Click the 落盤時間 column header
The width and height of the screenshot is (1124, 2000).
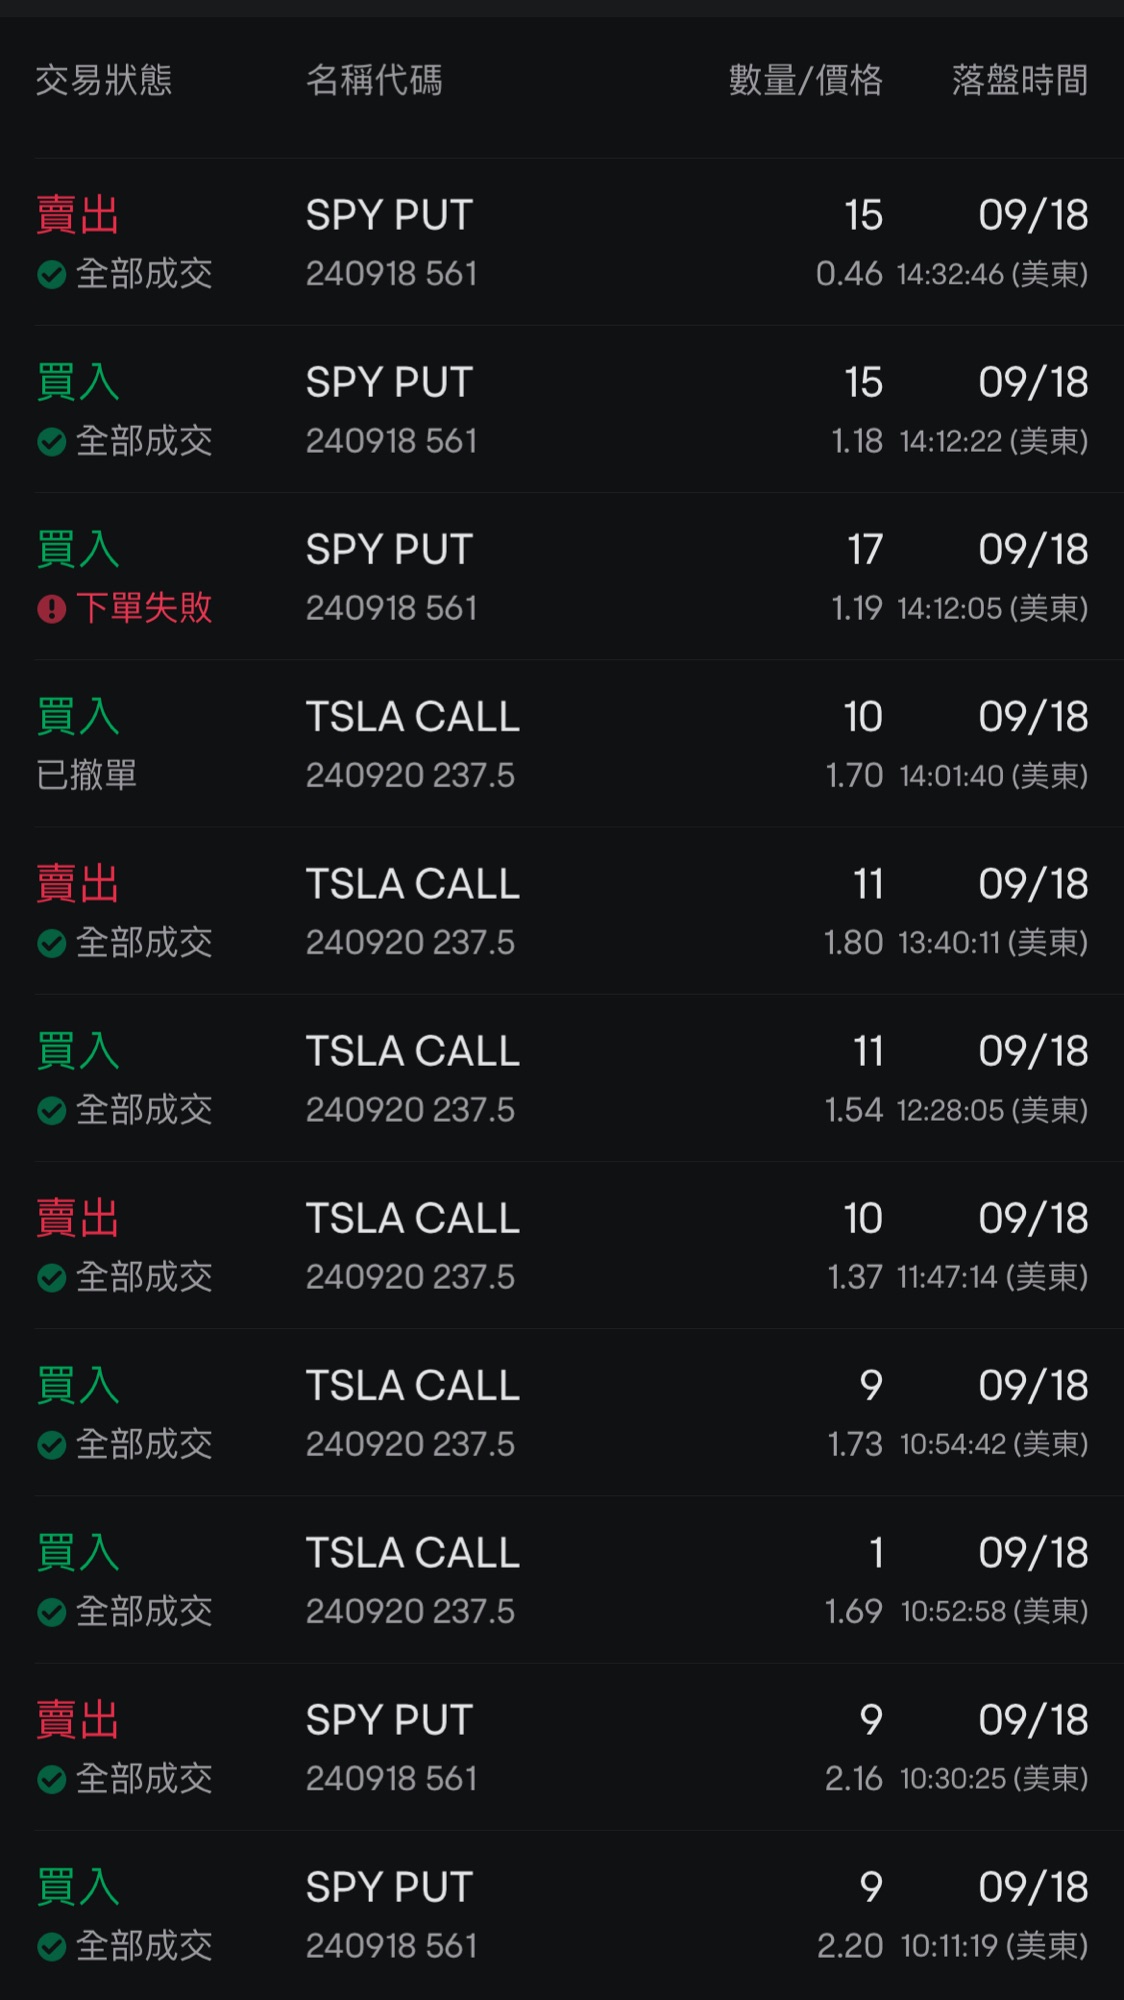pyautogui.click(x=1019, y=80)
